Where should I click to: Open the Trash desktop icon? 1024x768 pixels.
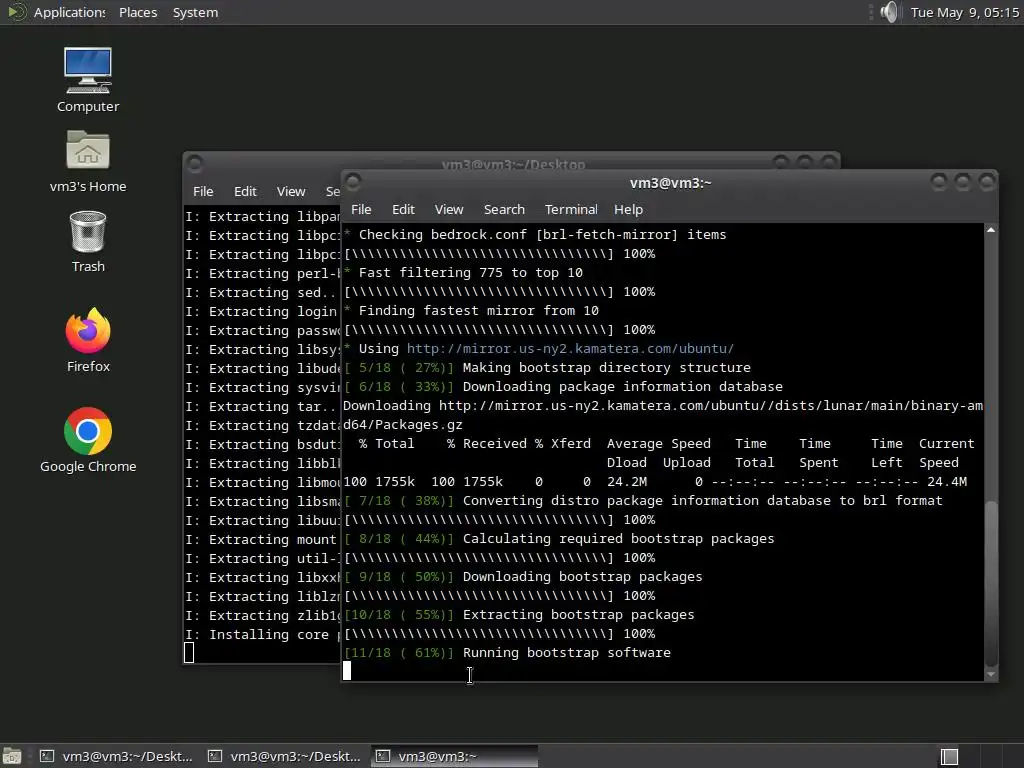click(88, 241)
